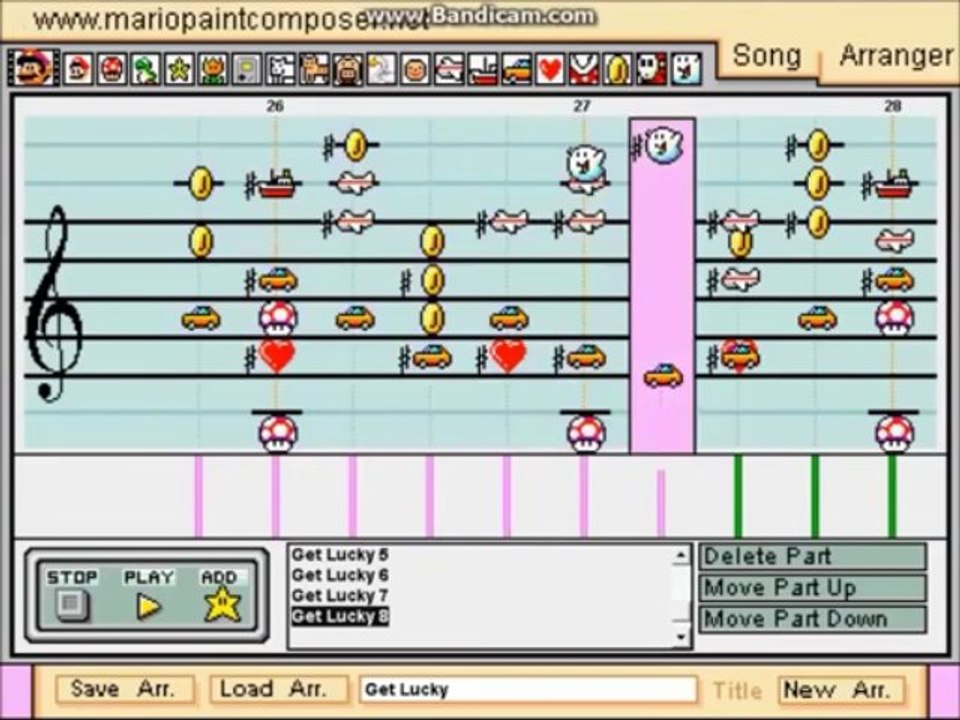
Task: Select the Heart instrument icon
Action: (x=550, y=69)
